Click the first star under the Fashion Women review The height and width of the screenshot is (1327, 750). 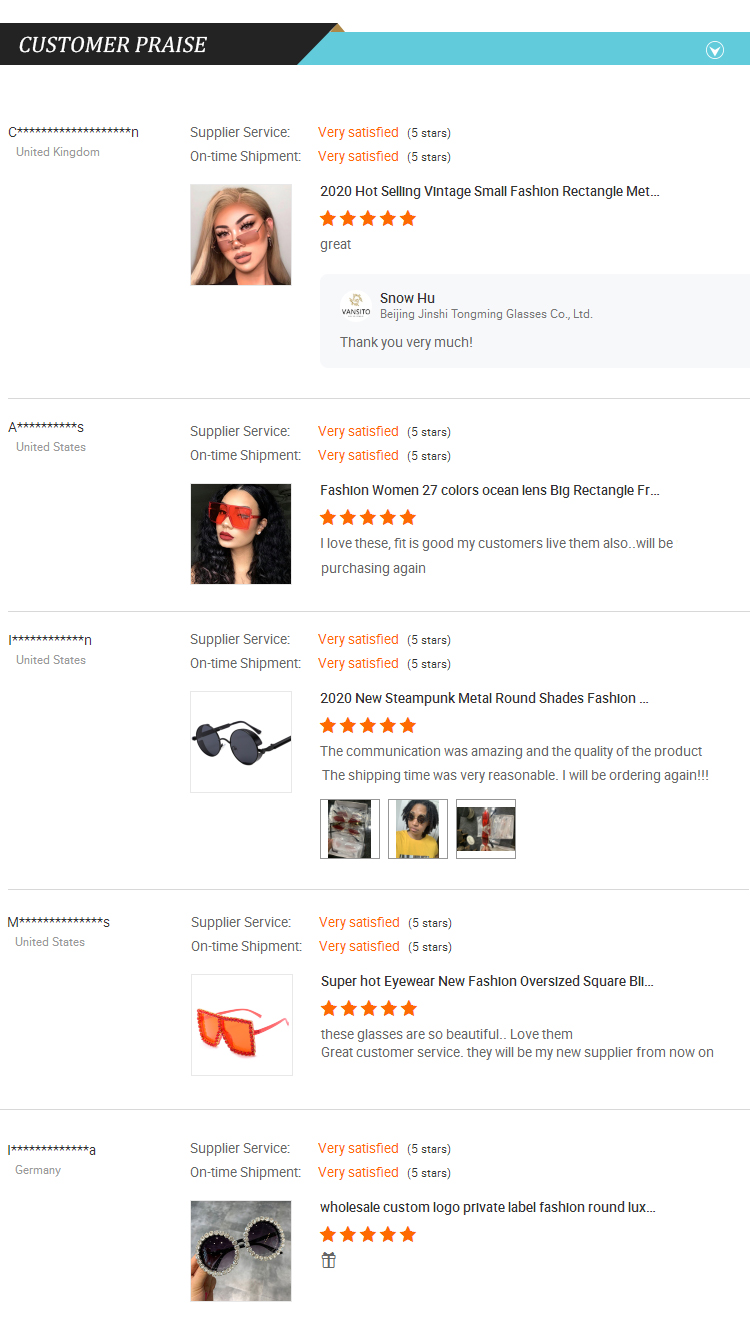coord(327,517)
